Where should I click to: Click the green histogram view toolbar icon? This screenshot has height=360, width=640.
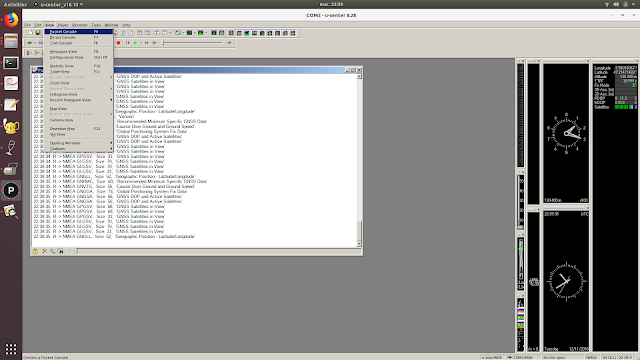(200, 33)
